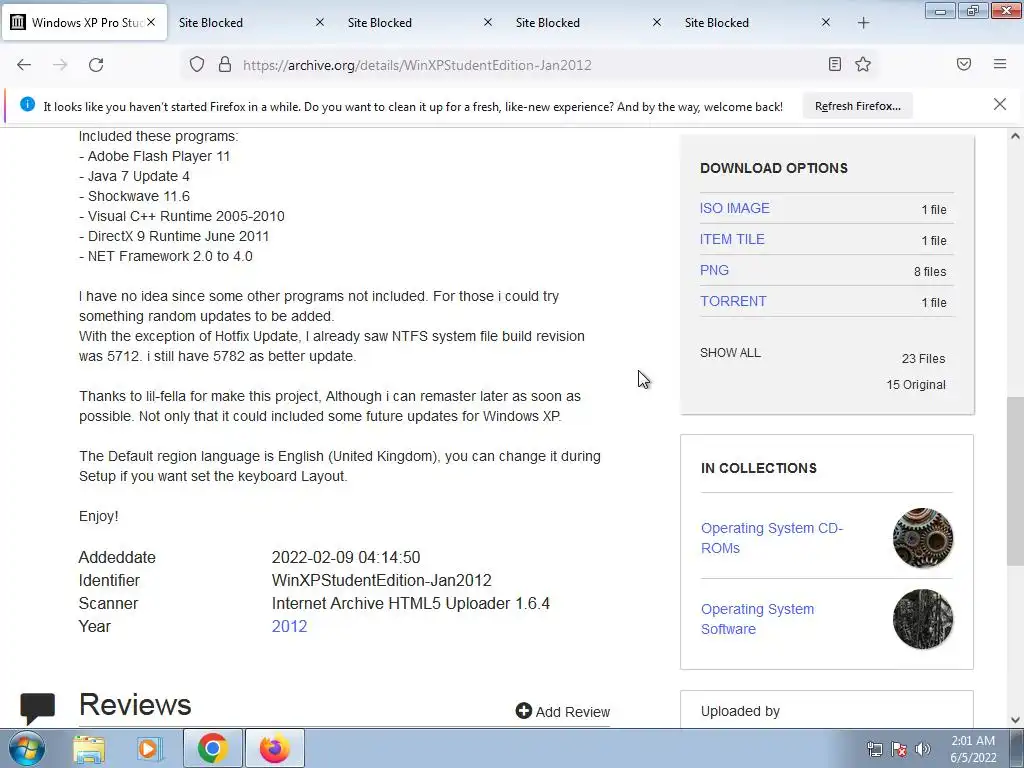Click the CD-ROMs collection gear thumbnail
Viewport: 1024px width, 768px height.
point(923,538)
